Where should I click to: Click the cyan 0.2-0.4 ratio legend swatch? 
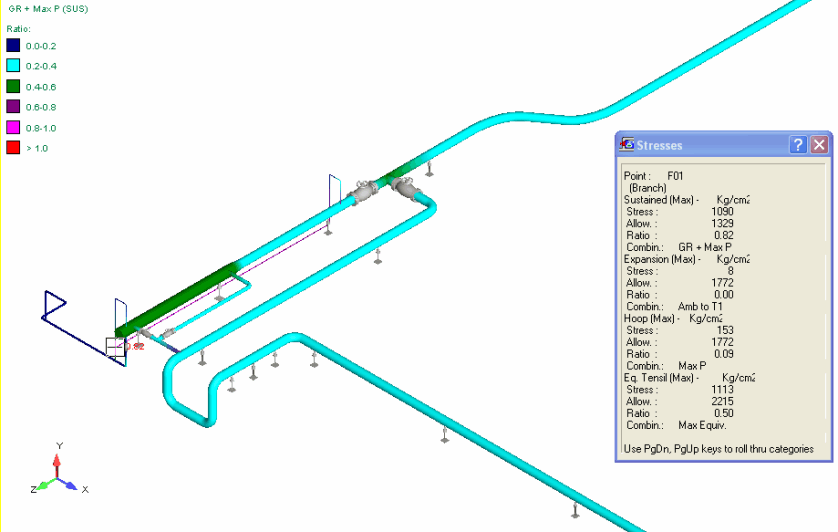13,66
